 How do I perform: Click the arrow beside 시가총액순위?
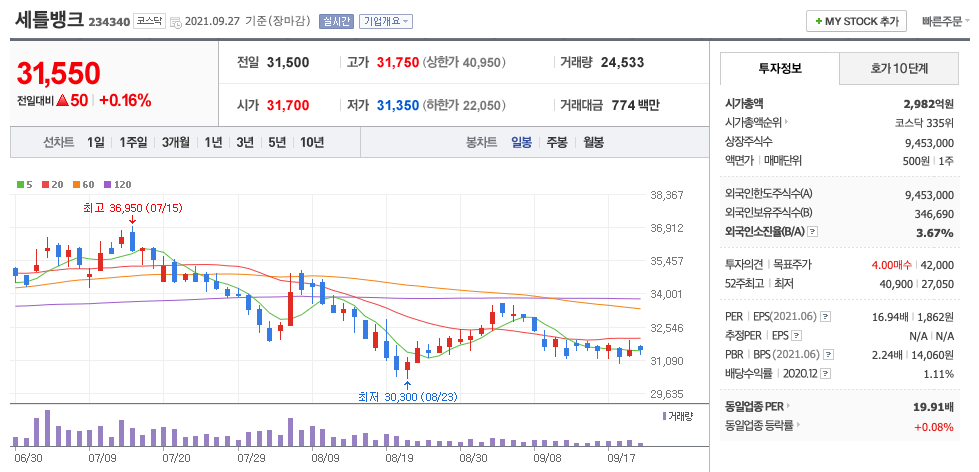(x=787, y=122)
